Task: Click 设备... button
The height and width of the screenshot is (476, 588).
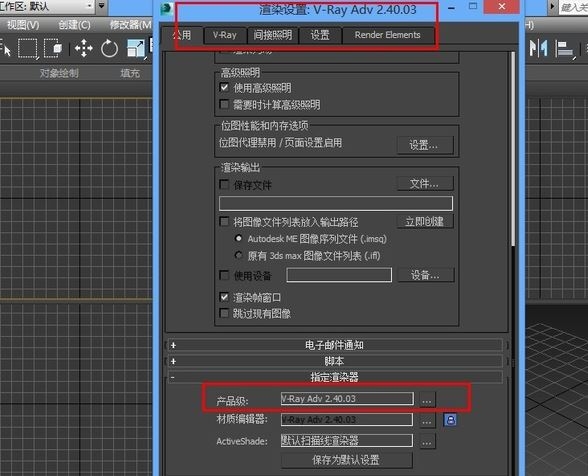Action: click(425, 275)
